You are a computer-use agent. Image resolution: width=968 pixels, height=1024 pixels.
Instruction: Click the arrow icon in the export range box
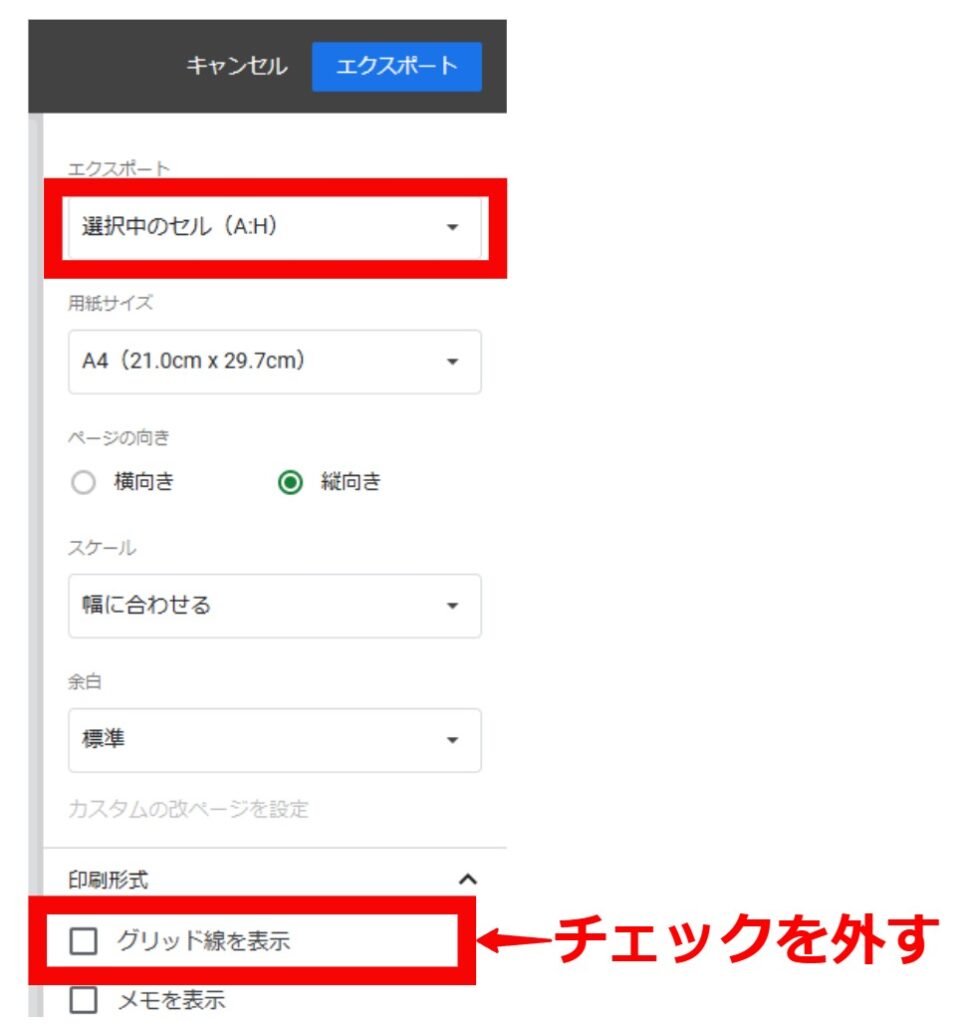(452, 228)
